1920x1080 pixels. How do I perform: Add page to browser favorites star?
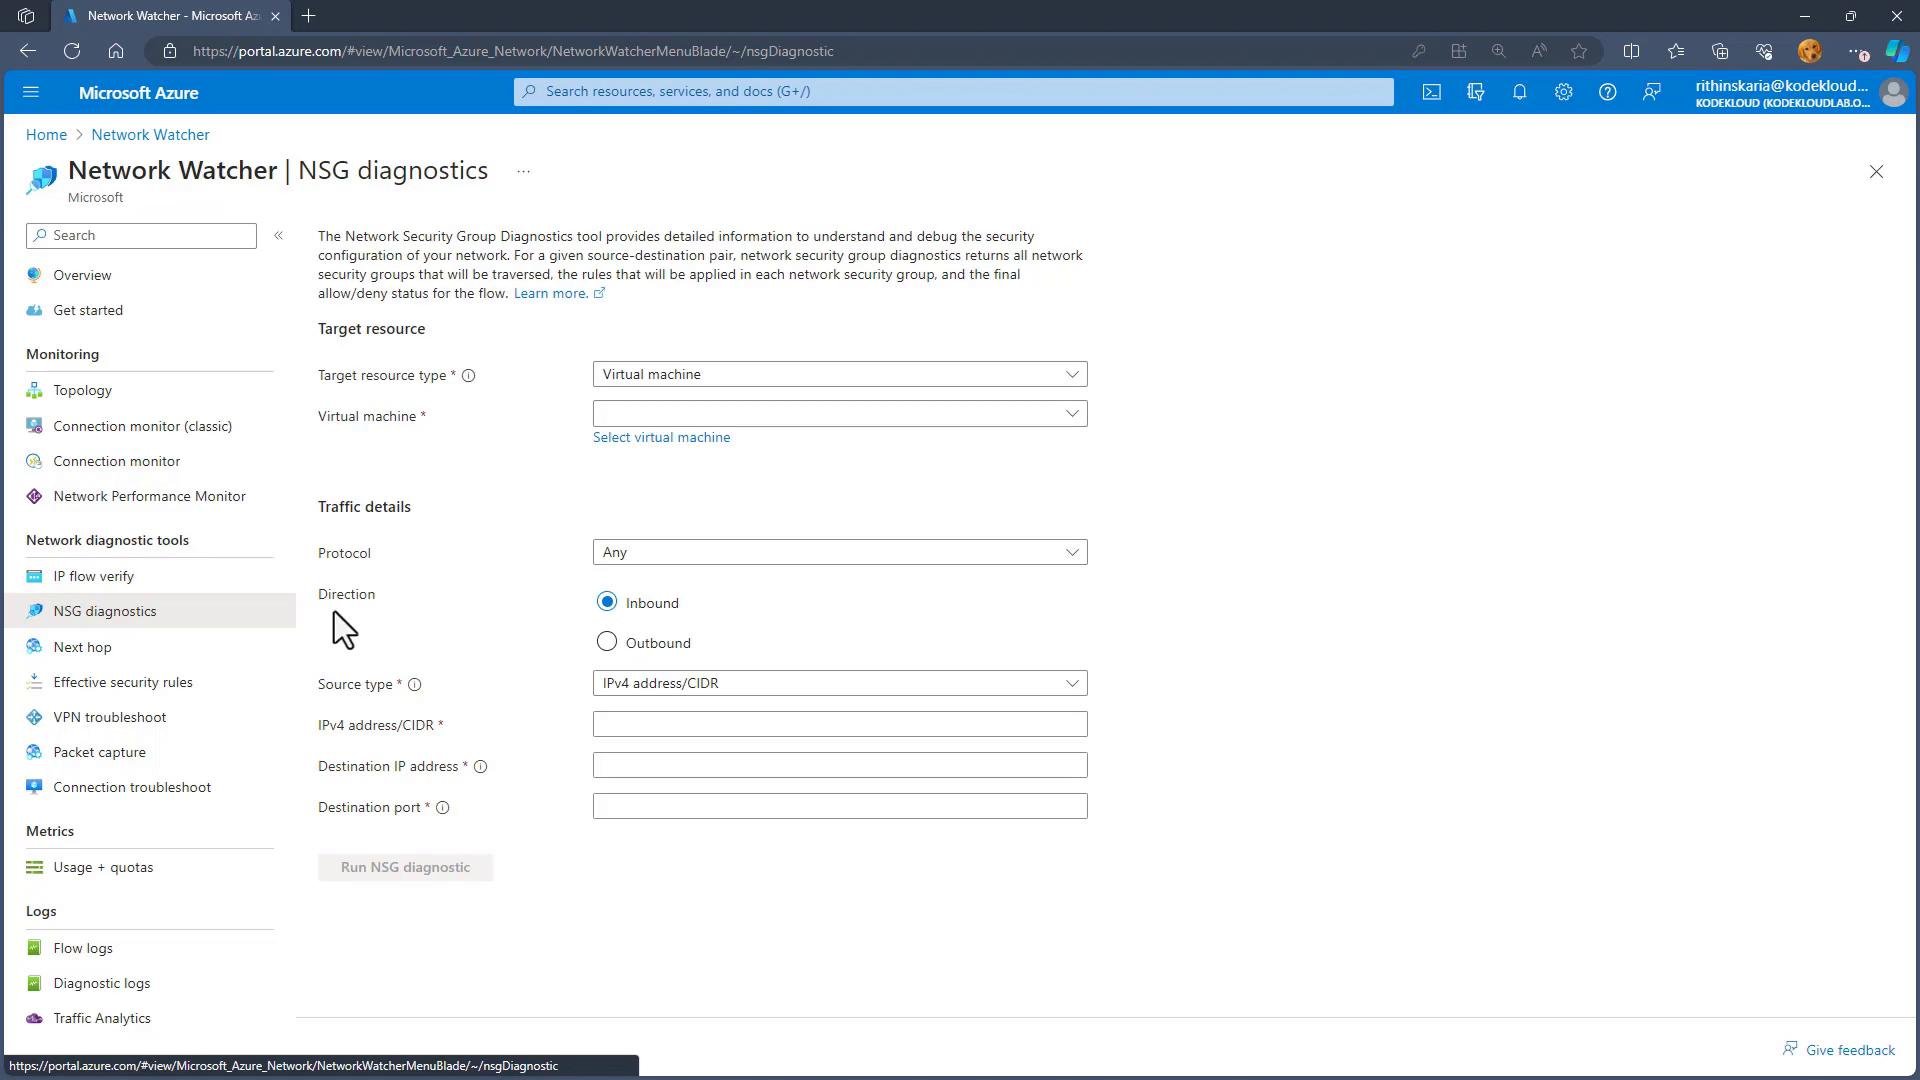pyautogui.click(x=1579, y=51)
